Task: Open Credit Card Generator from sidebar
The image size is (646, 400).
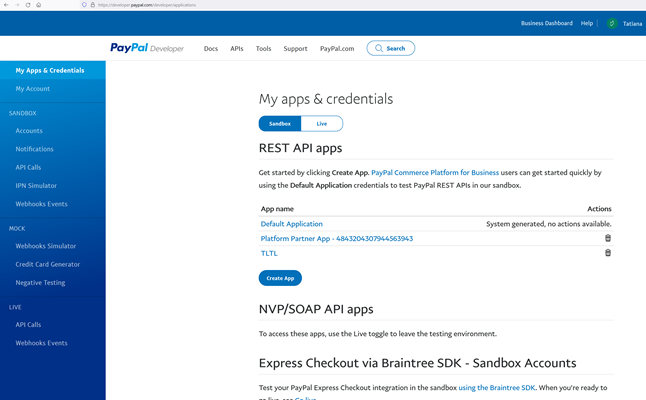Action: [47, 264]
